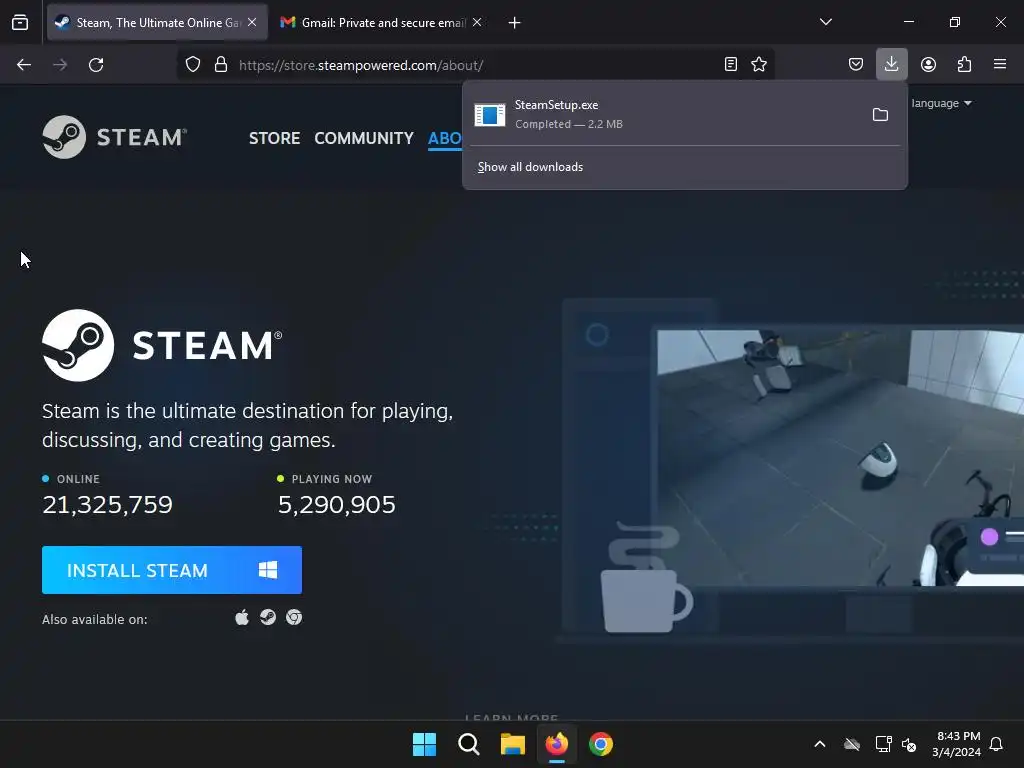Viewport: 1024px width, 768px height.
Task: Select the Steam tab
Action: point(157,23)
